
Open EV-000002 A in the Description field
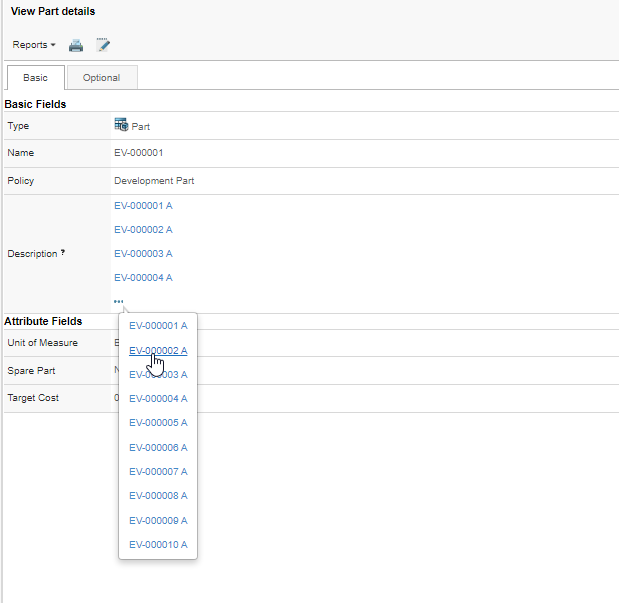(143, 230)
